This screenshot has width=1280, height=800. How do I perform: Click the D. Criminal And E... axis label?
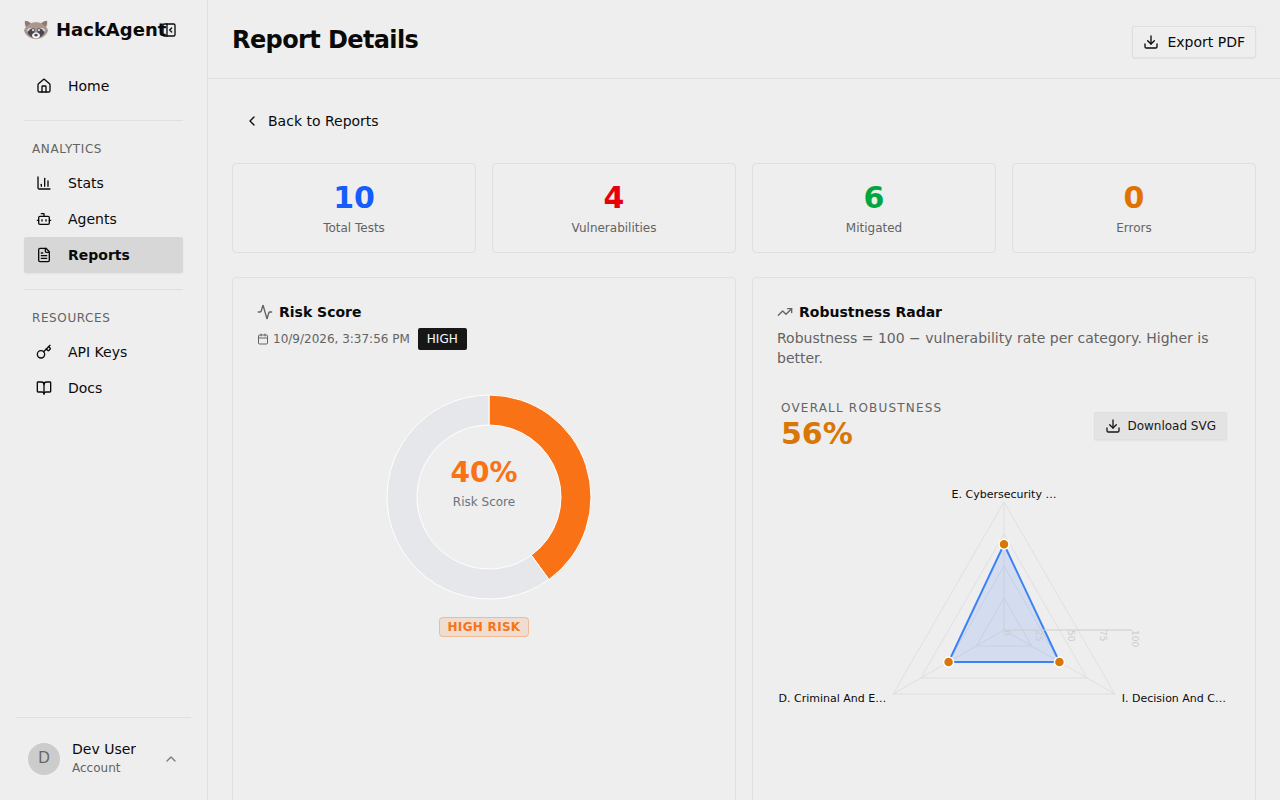pos(832,698)
